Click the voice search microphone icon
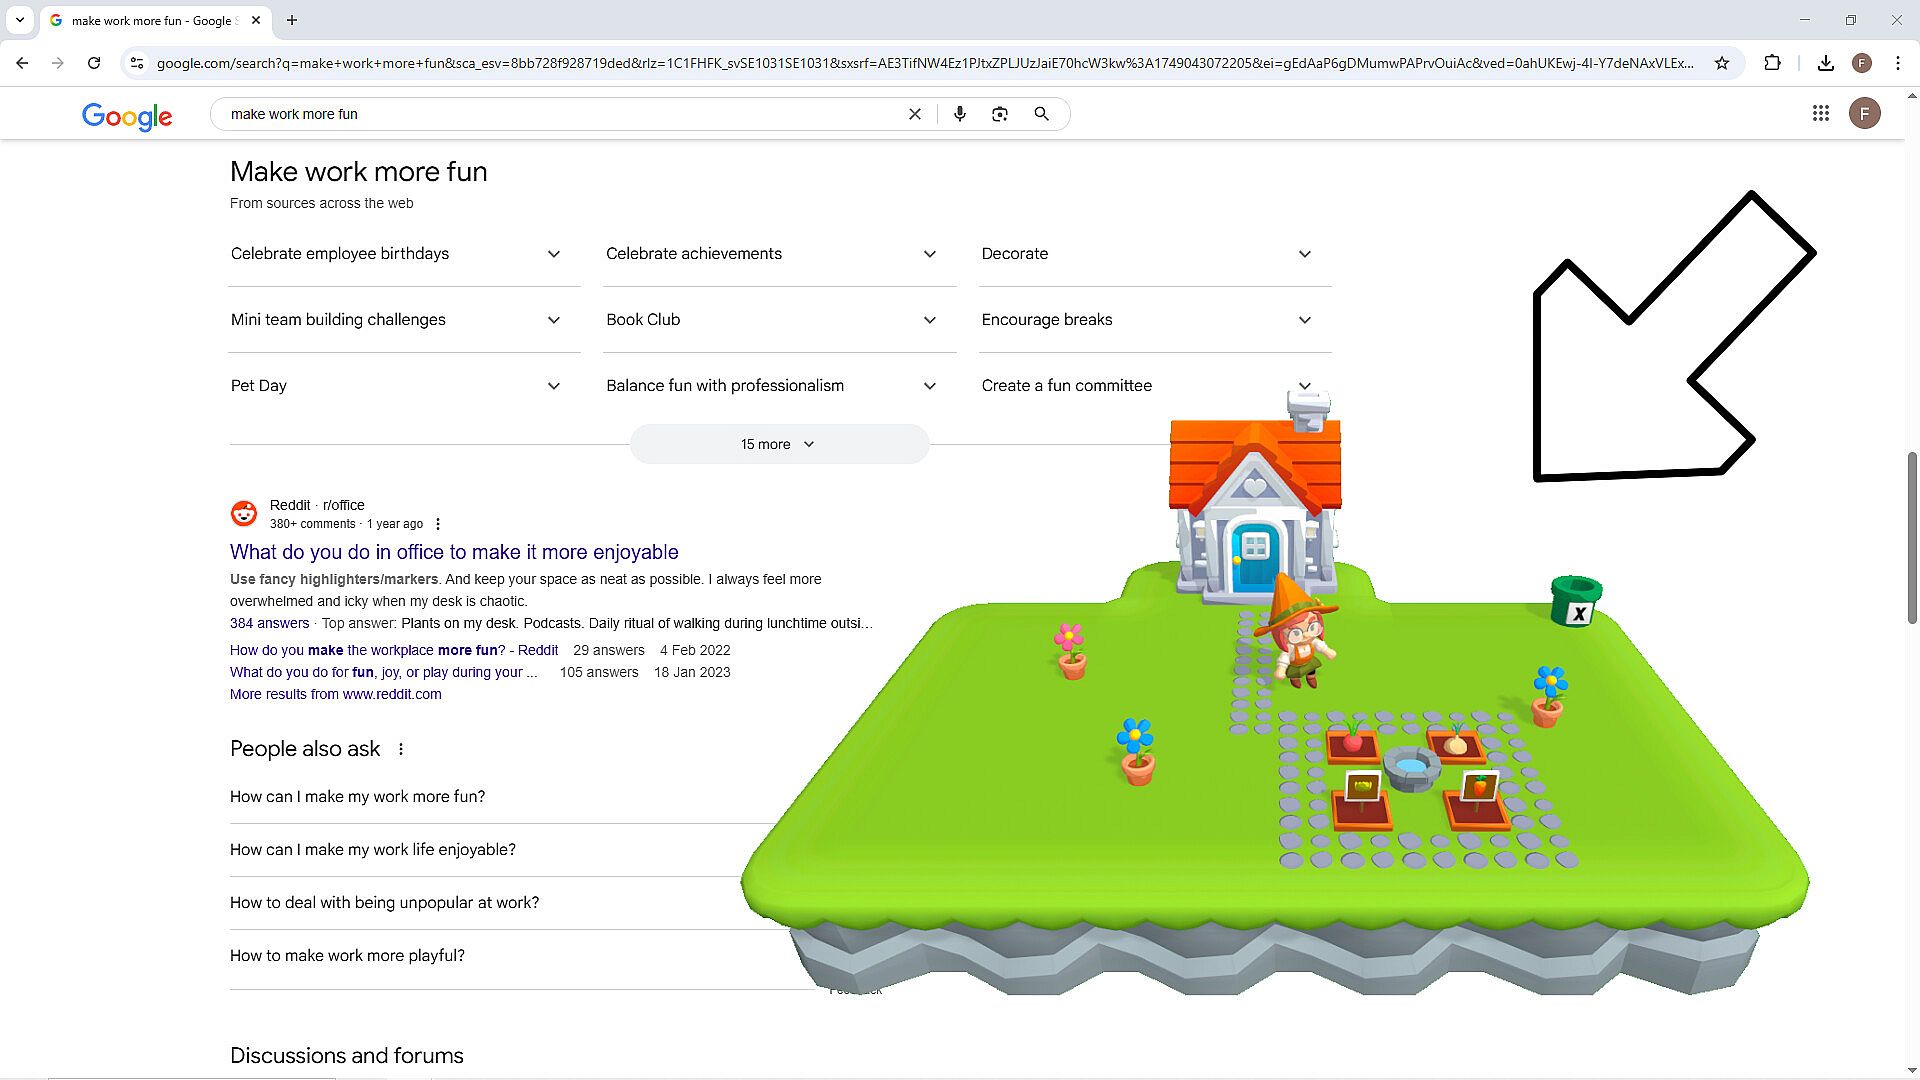Image resolution: width=1920 pixels, height=1080 pixels. (x=959, y=114)
